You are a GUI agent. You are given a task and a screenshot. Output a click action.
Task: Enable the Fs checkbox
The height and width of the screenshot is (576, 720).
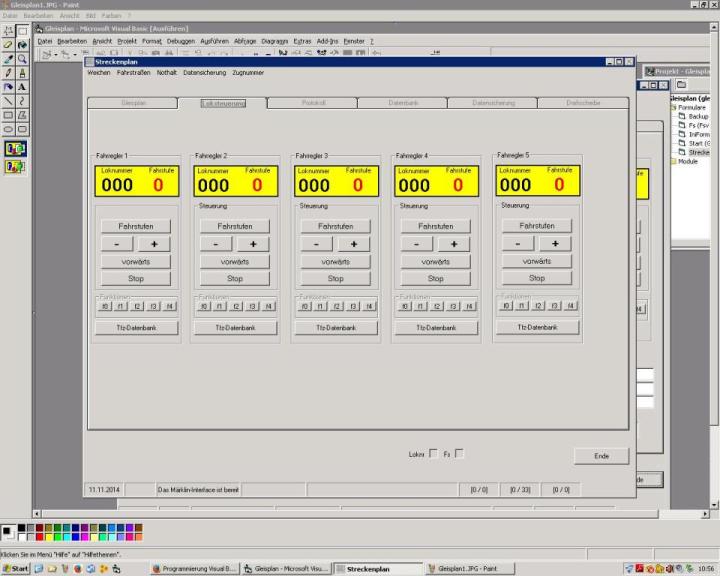click(459, 454)
